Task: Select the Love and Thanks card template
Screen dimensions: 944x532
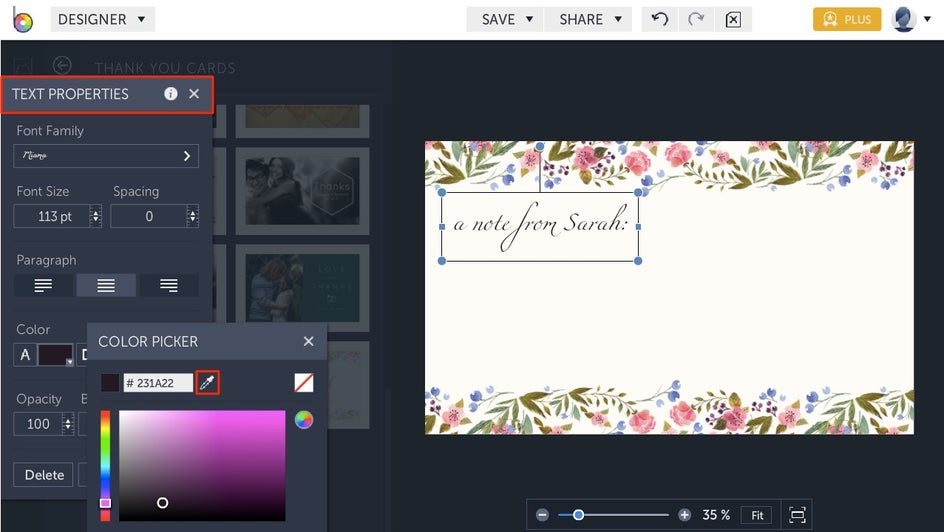Action: [x=302, y=288]
